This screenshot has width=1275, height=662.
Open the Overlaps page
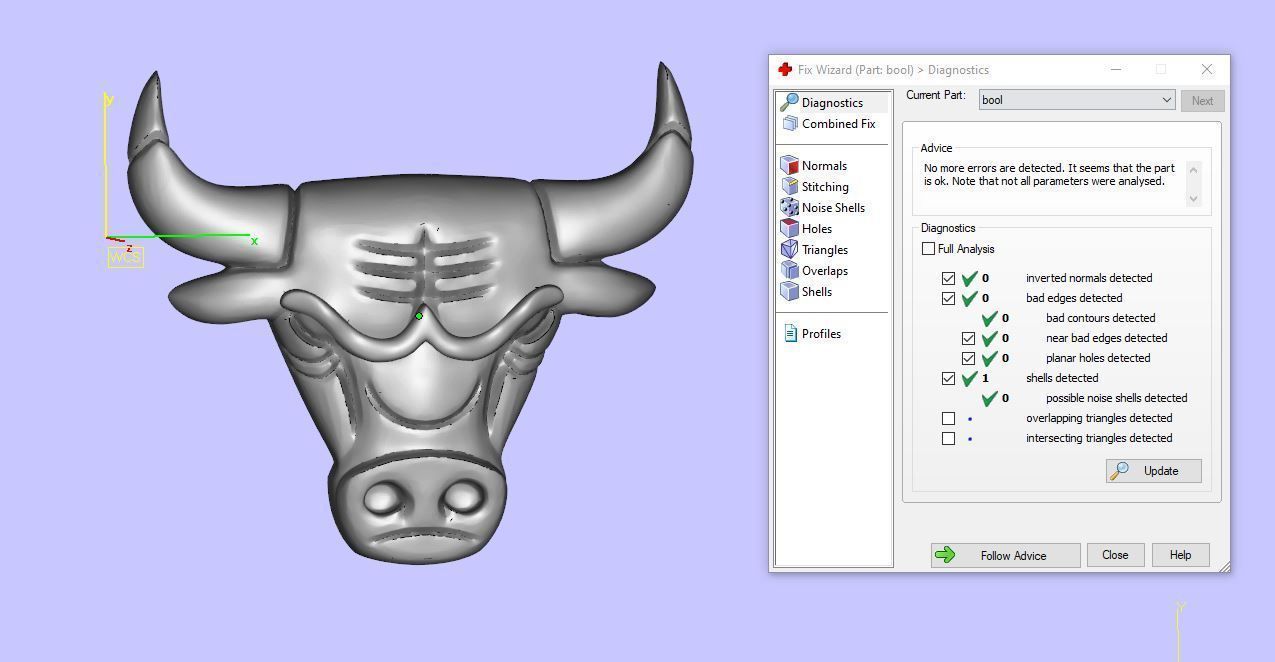tap(825, 271)
